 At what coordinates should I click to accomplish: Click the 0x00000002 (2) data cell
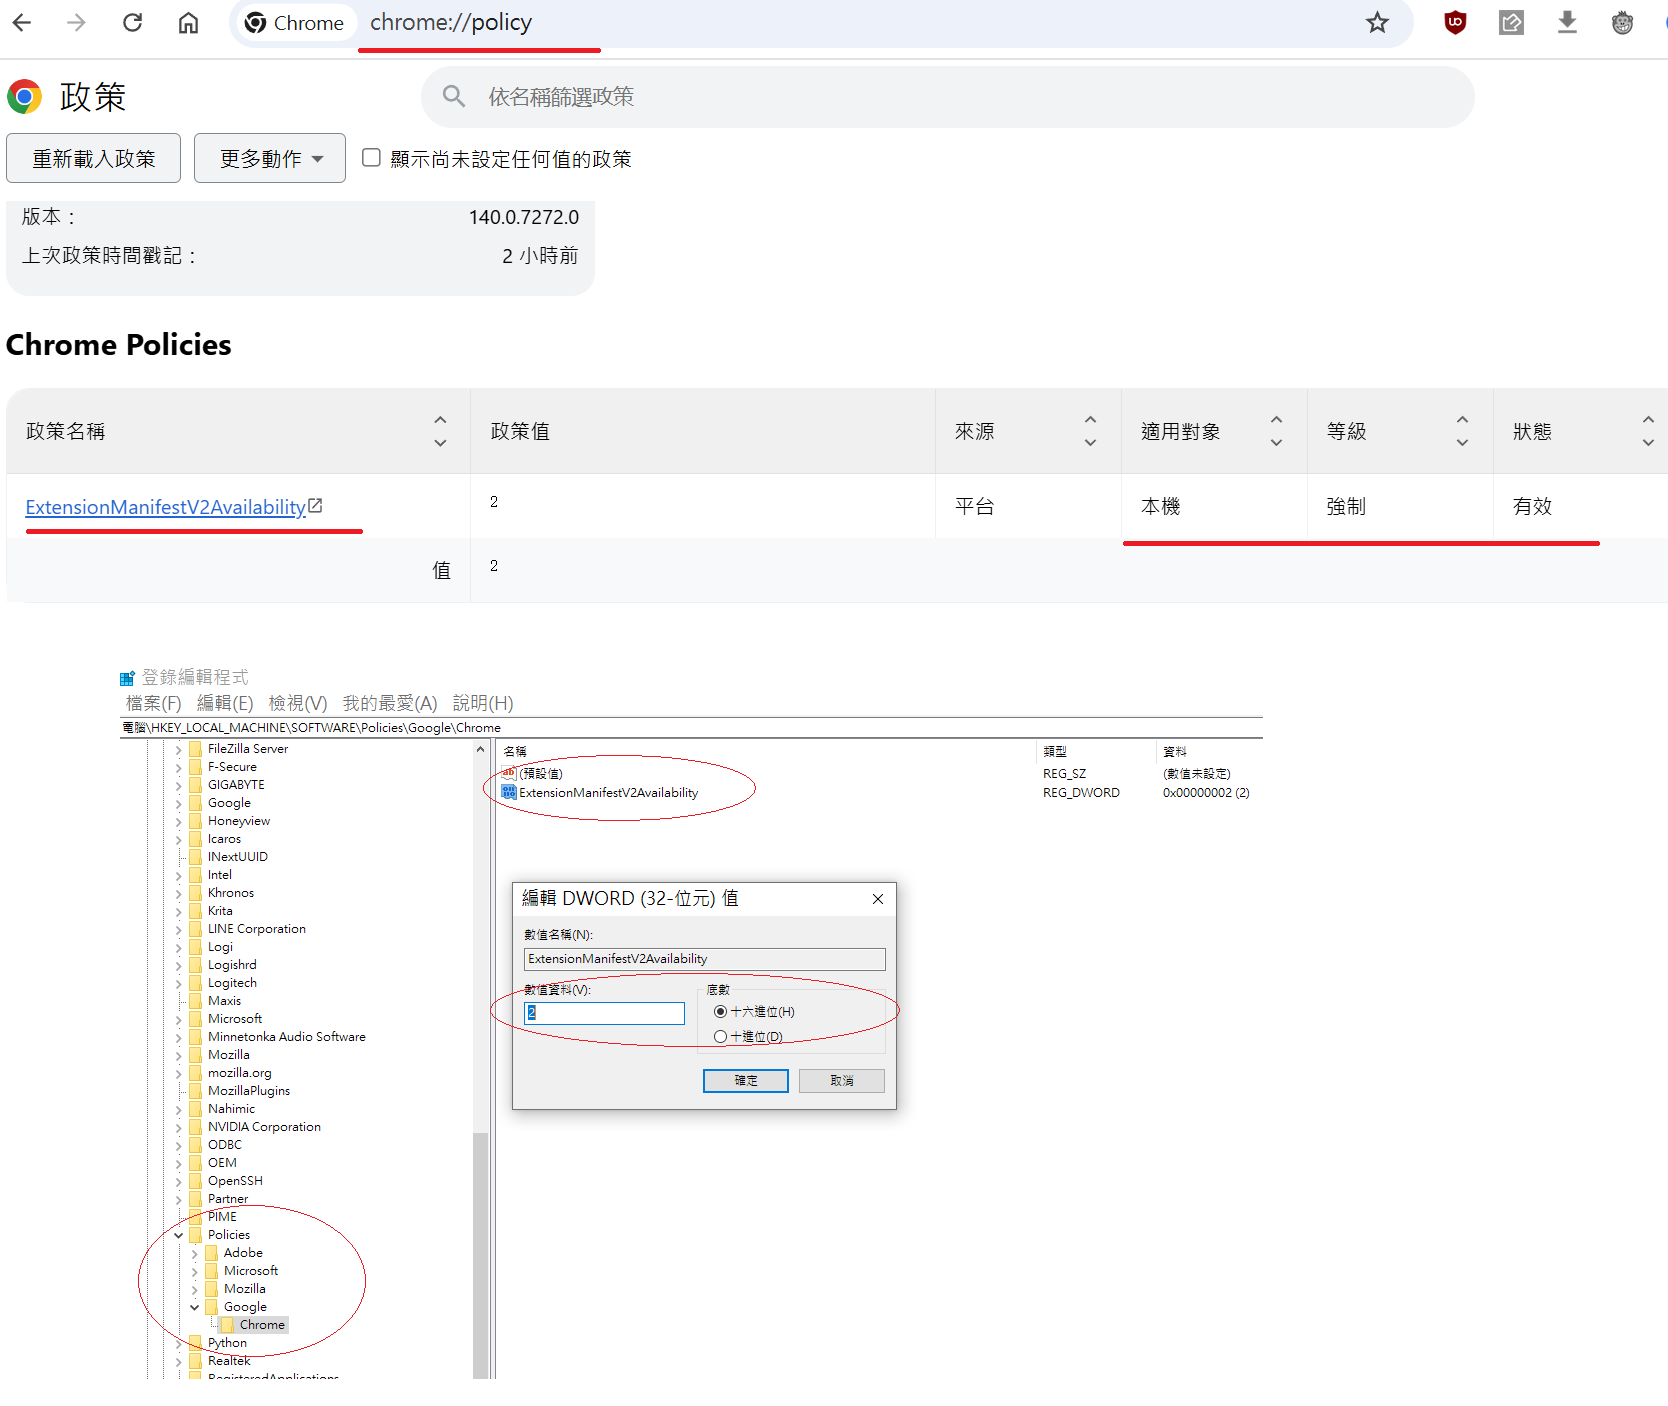coord(1206,793)
